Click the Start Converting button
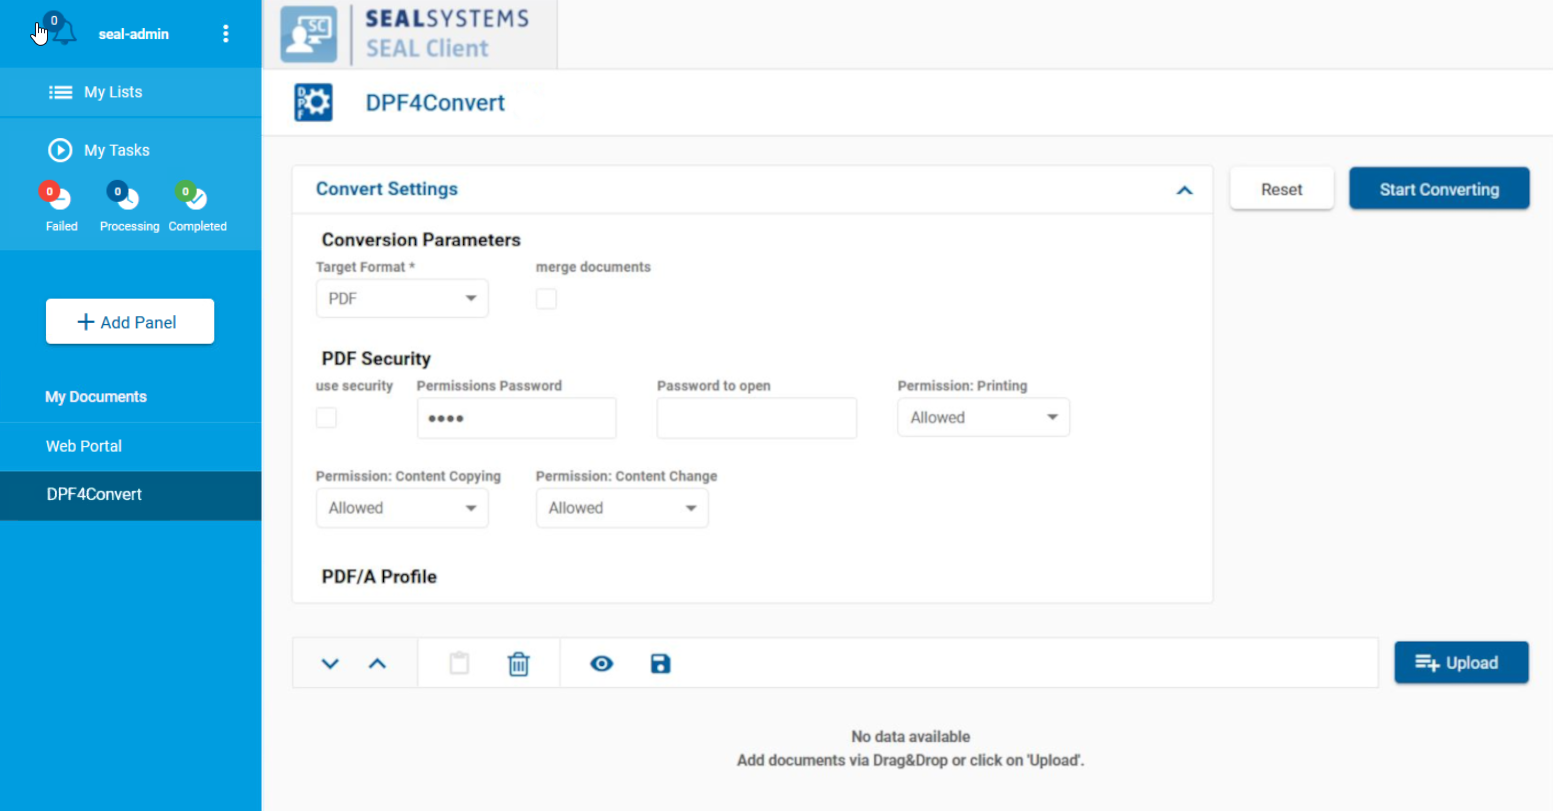1553x811 pixels. (x=1438, y=189)
